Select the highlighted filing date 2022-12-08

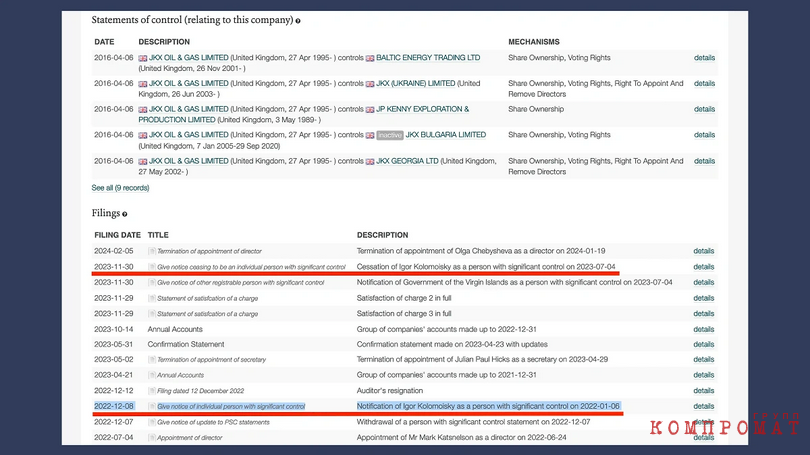click(x=114, y=406)
